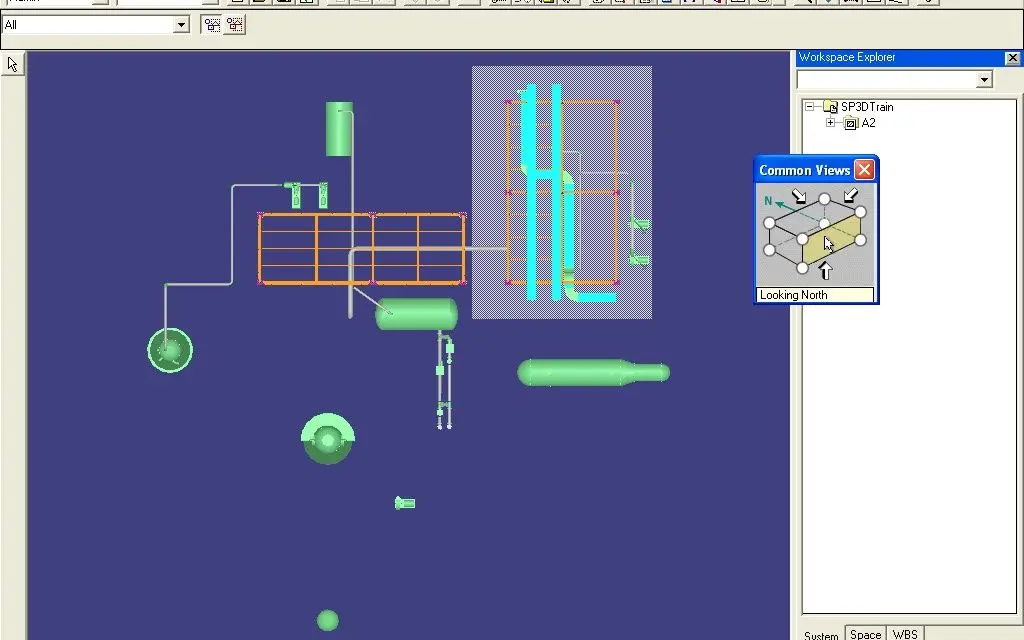Click the A2 system icon in the tree
The width and height of the screenshot is (1024, 640).
850,123
